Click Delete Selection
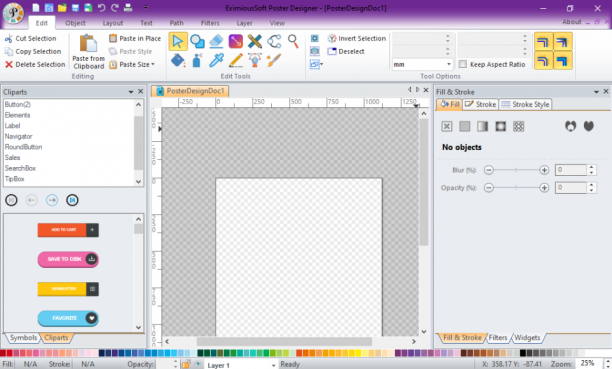This screenshot has width=612, height=369. coord(35,64)
